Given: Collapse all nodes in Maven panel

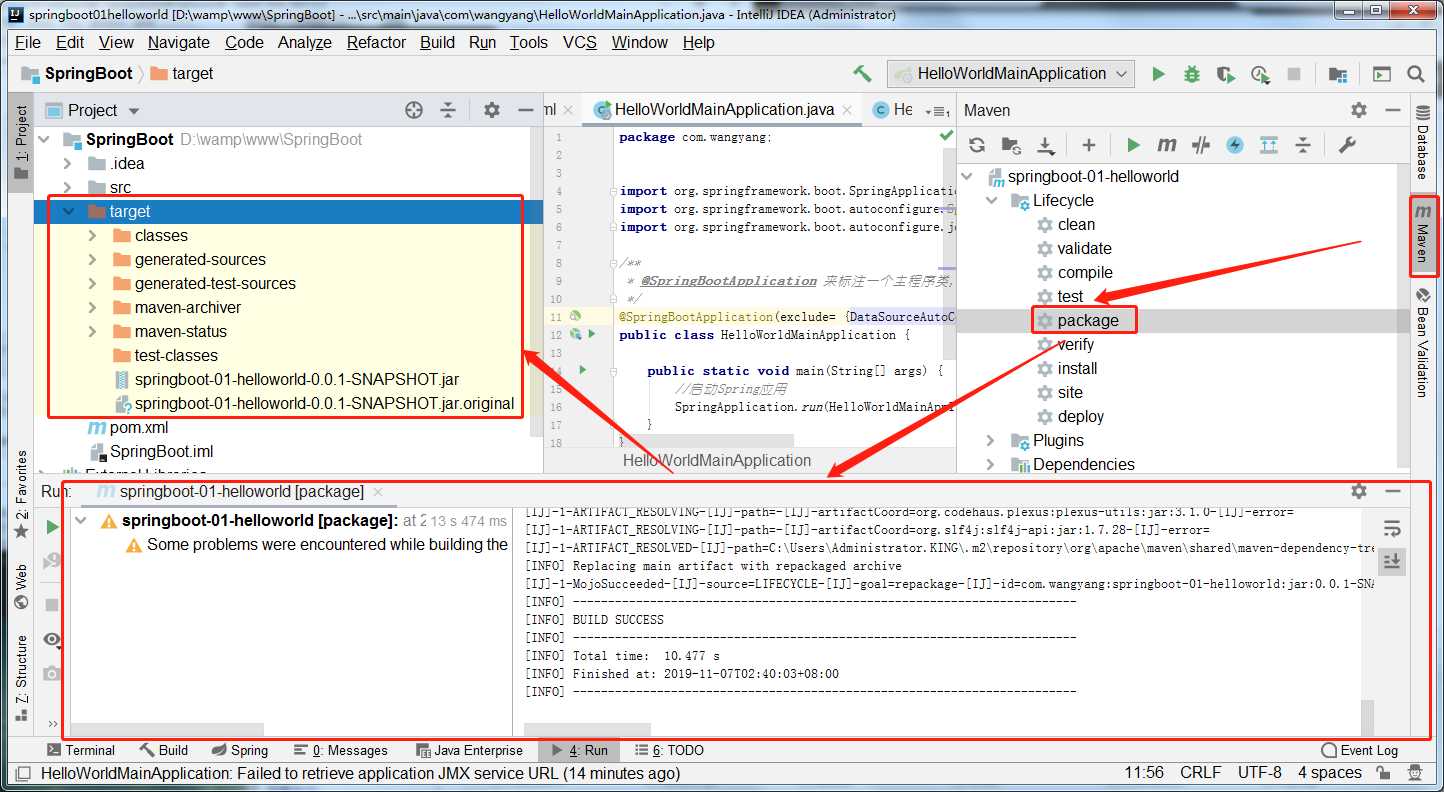Looking at the screenshot, I should (1303, 145).
